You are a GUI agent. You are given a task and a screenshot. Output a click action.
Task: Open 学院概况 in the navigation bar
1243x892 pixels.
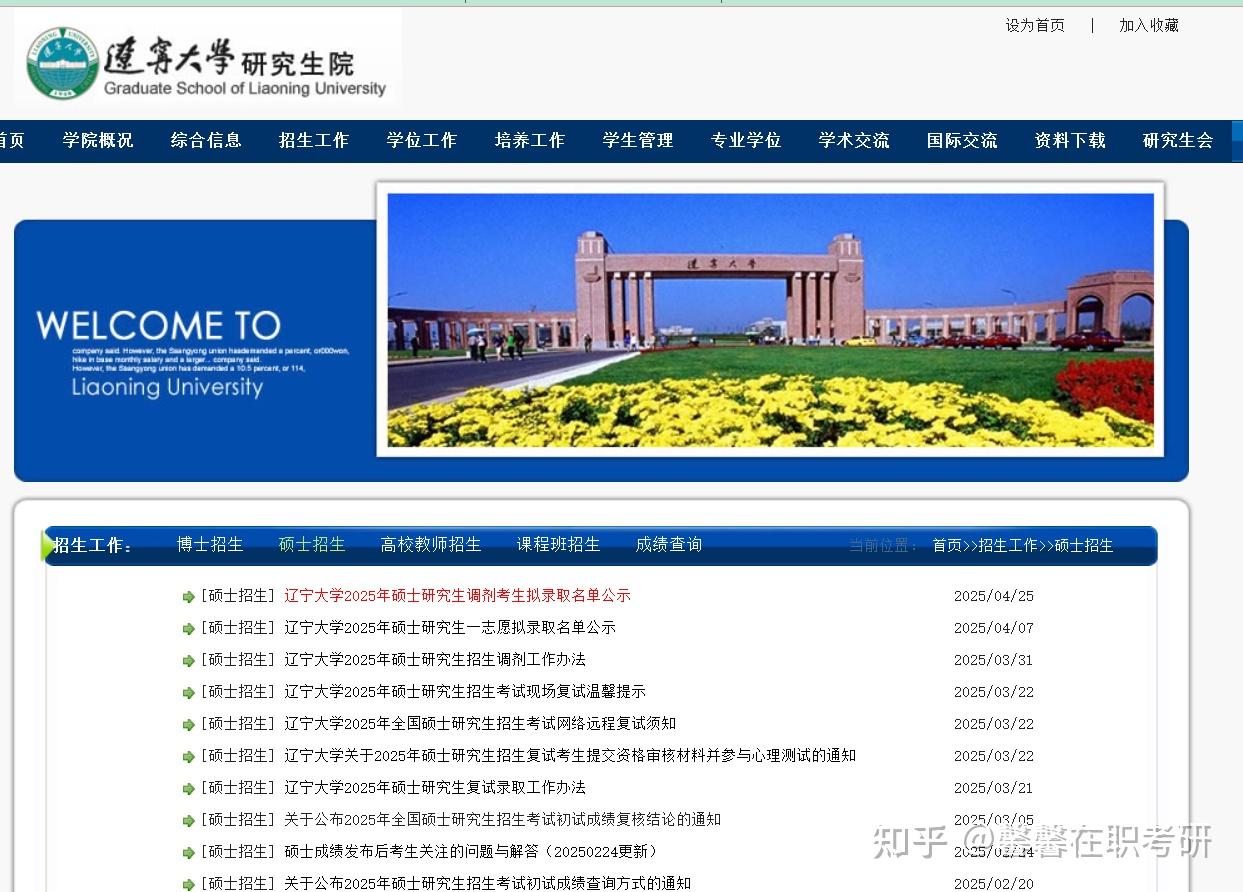[x=98, y=141]
